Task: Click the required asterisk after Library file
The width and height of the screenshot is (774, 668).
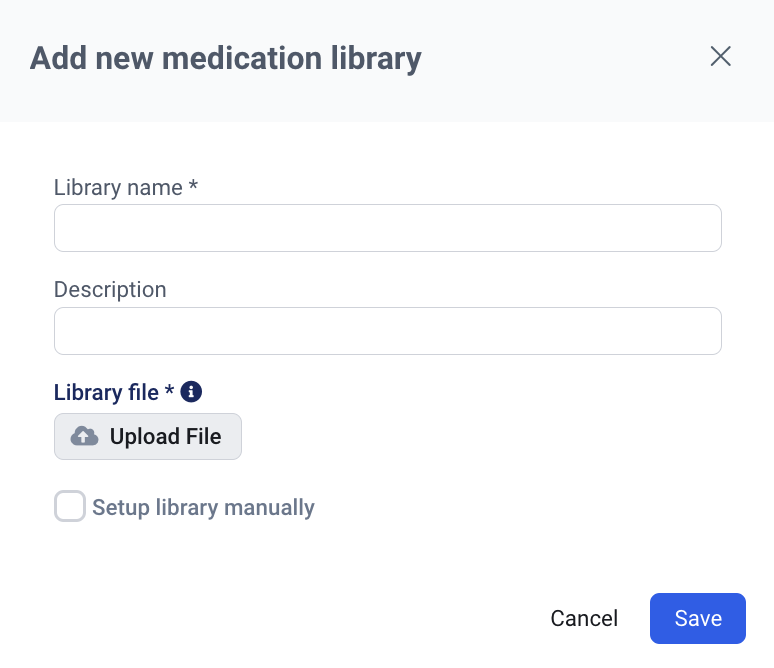Action: coord(169,391)
